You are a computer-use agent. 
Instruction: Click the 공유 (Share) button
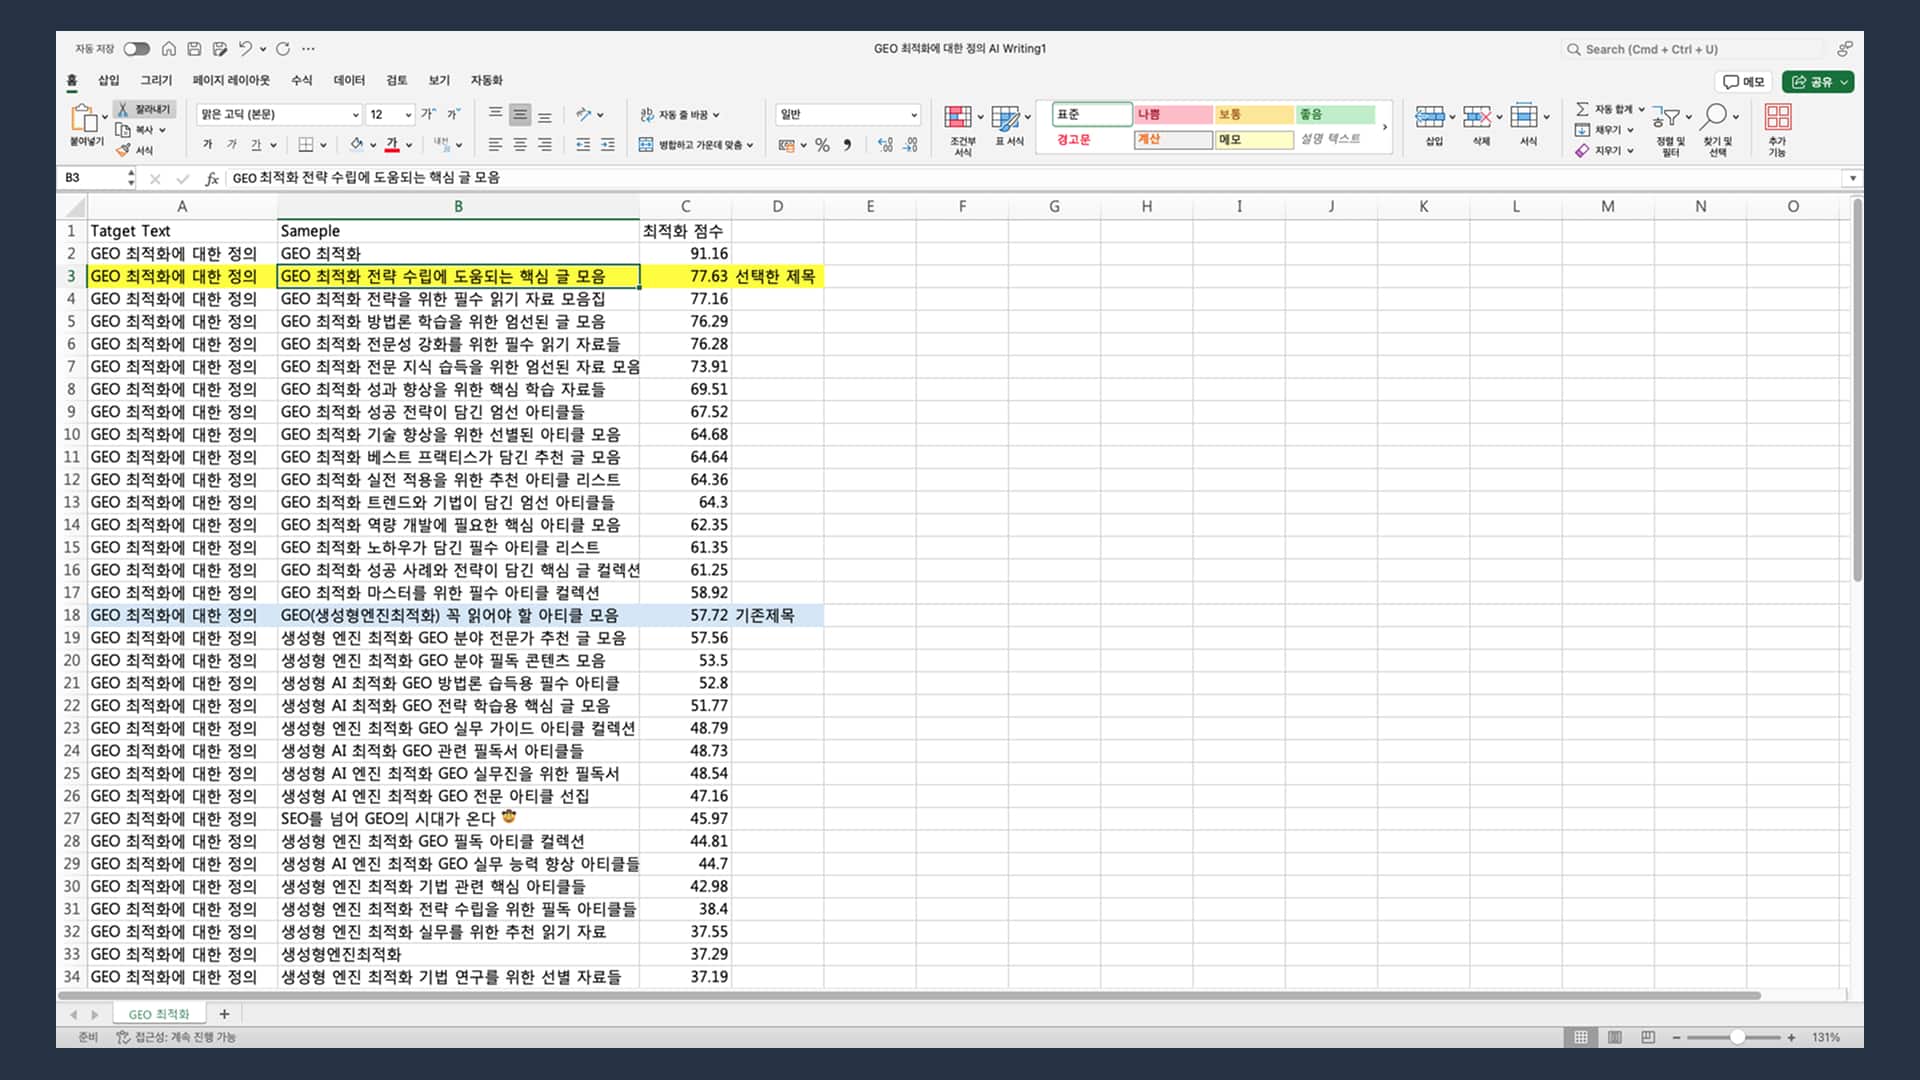tap(1817, 82)
